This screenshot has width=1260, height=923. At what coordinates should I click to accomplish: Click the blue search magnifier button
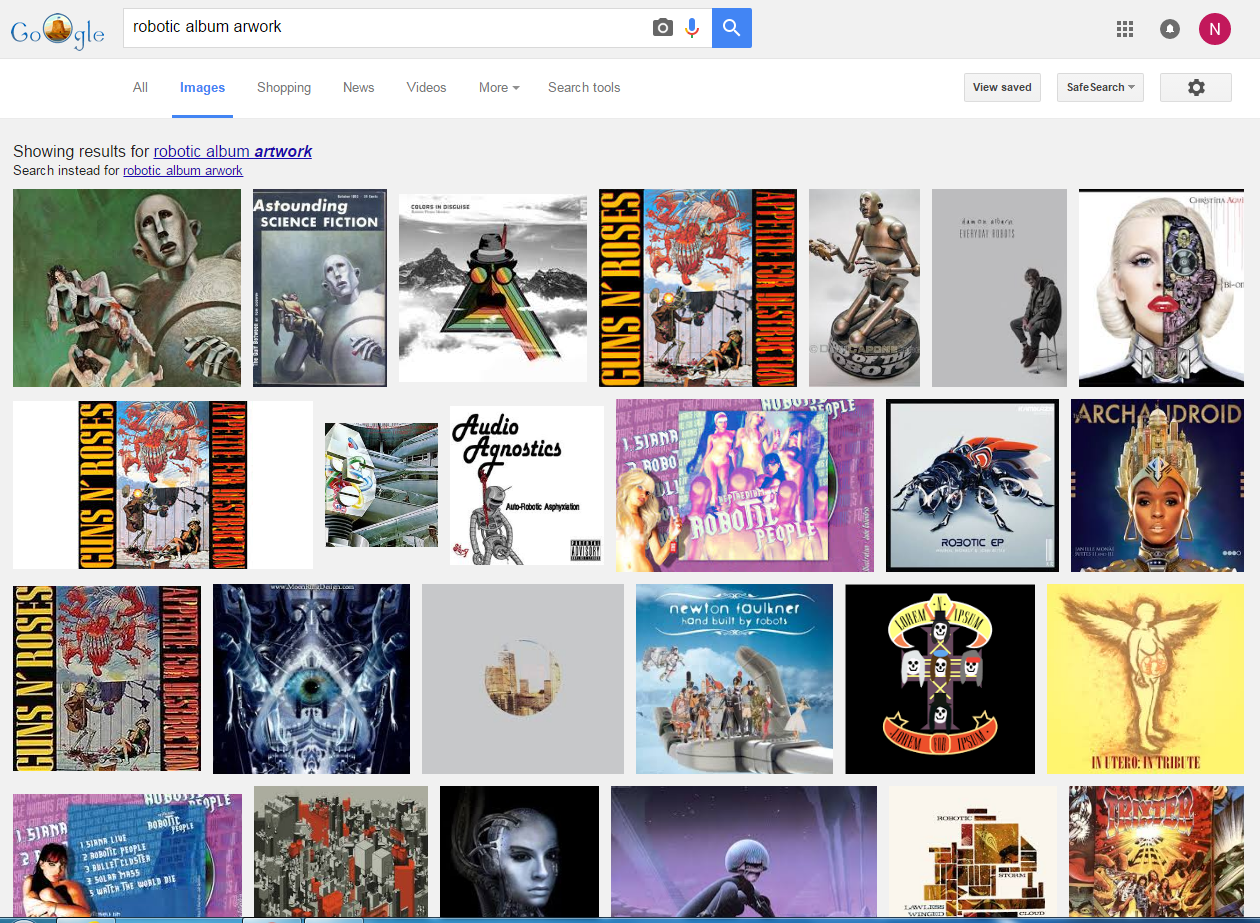(732, 28)
